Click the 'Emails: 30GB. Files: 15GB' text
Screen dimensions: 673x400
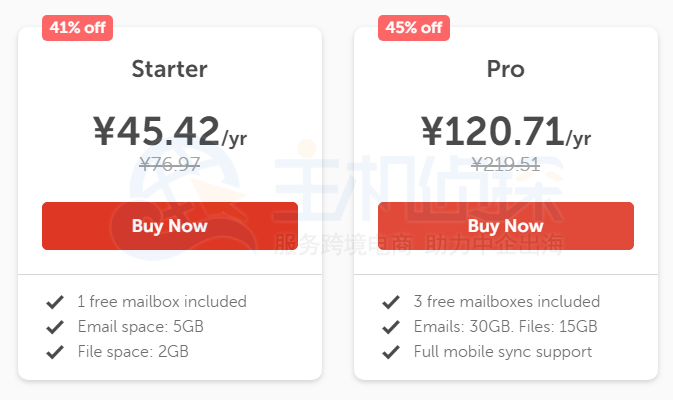(x=506, y=326)
